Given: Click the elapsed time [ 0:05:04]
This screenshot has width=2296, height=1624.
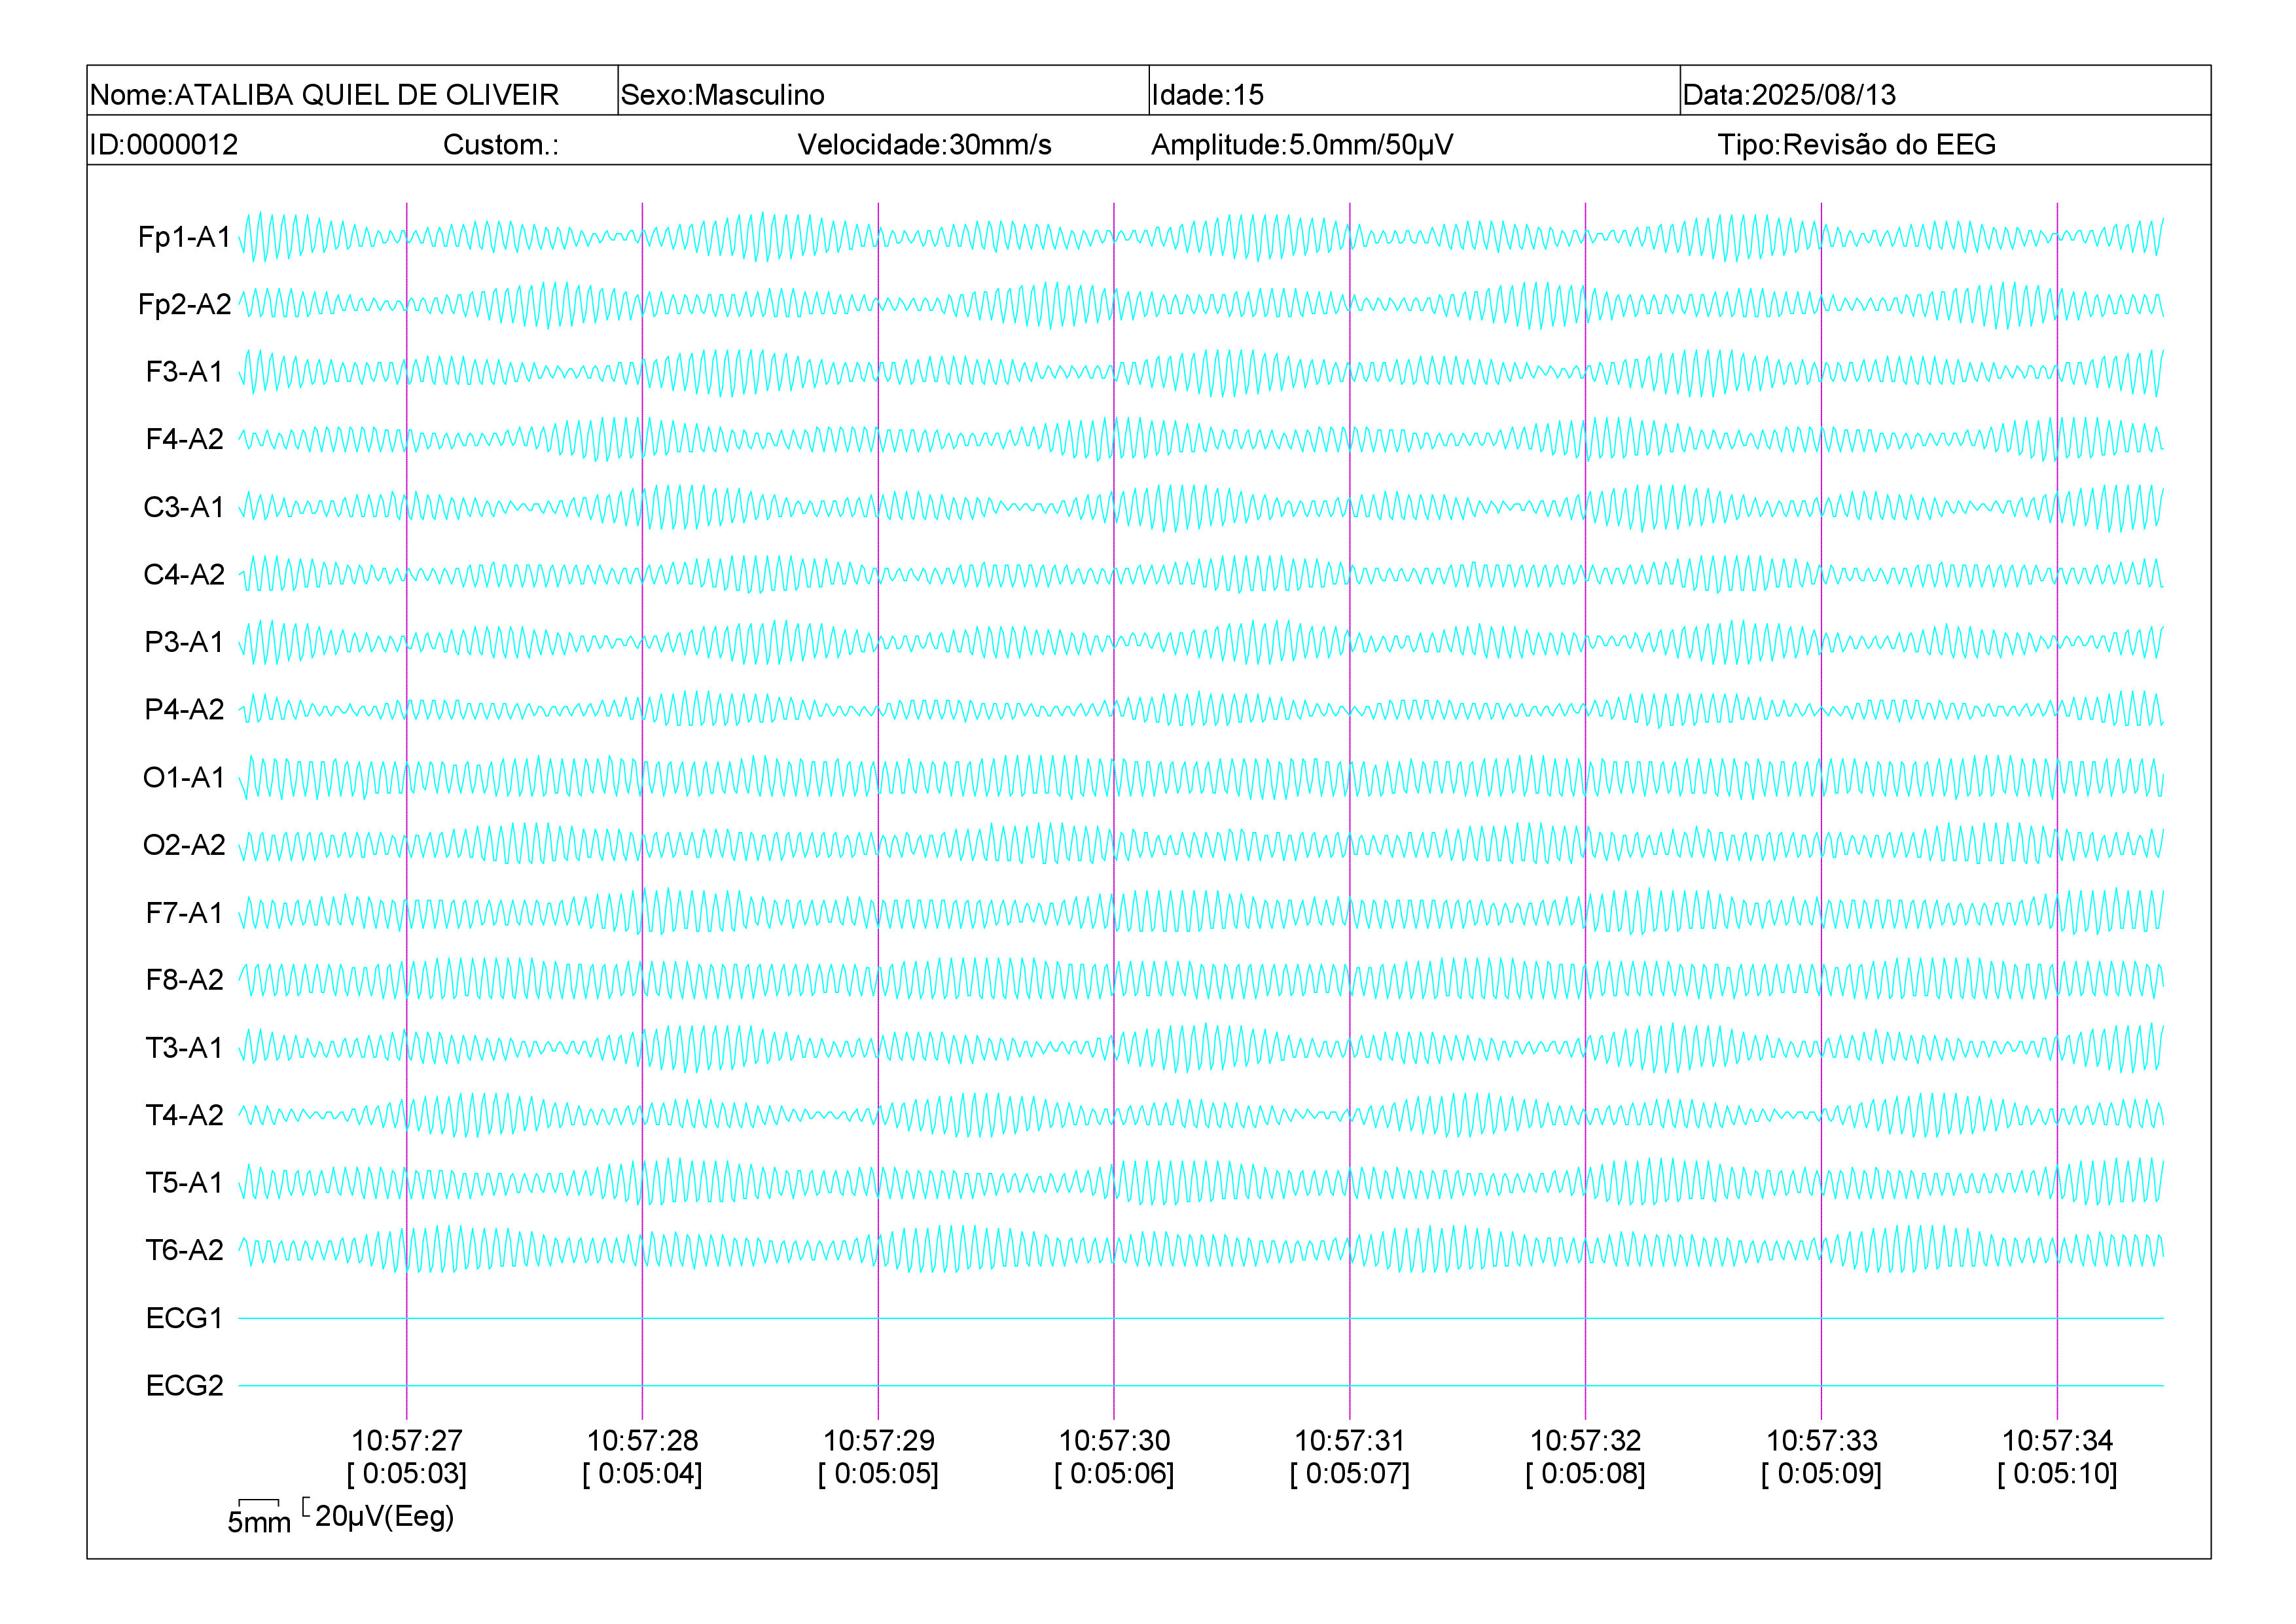Looking at the screenshot, I should click(x=642, y=1474).
